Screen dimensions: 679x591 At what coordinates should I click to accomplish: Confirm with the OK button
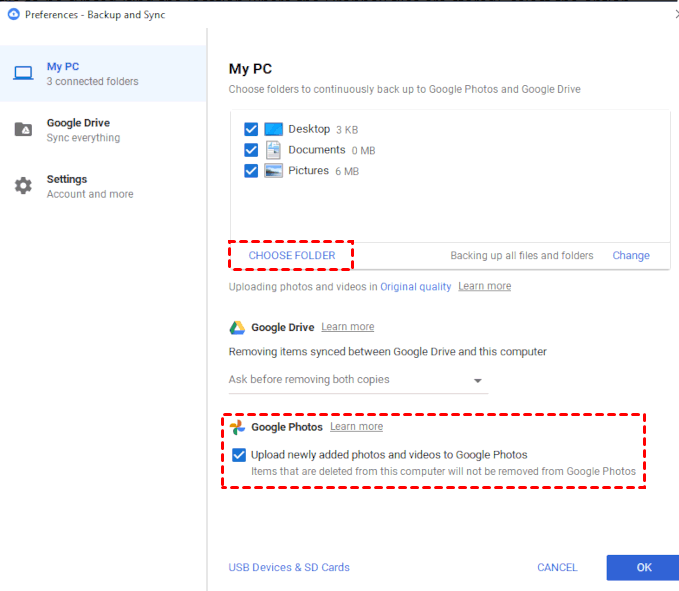click(643, 568)
